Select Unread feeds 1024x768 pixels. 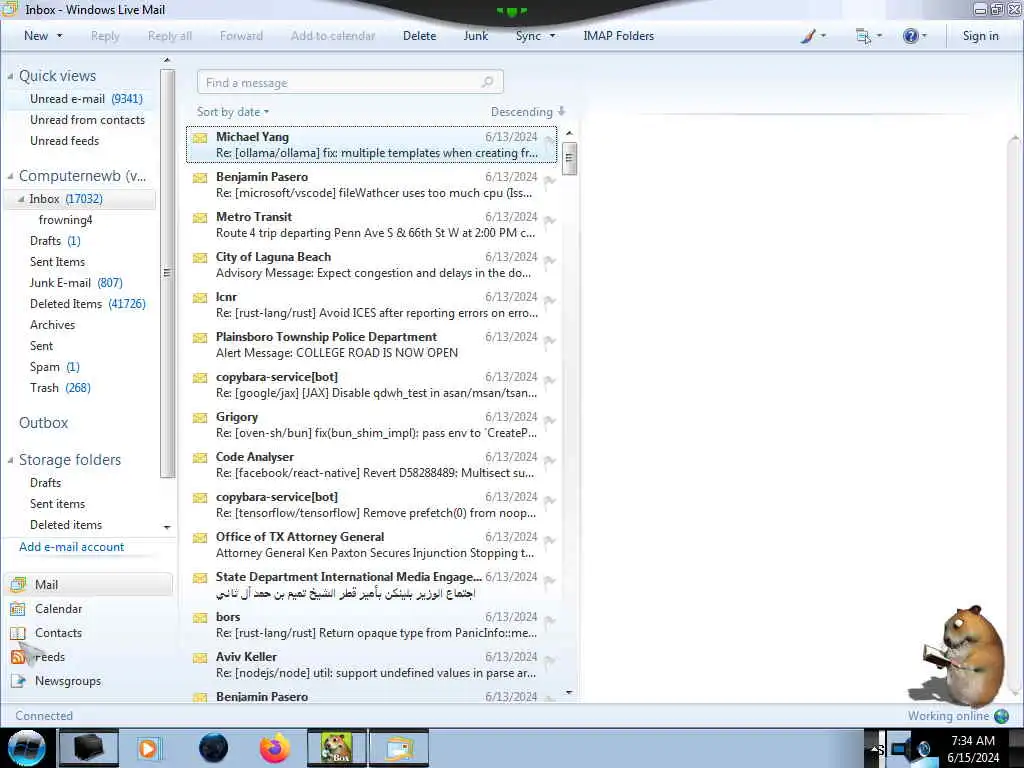(x=65, y=140)
